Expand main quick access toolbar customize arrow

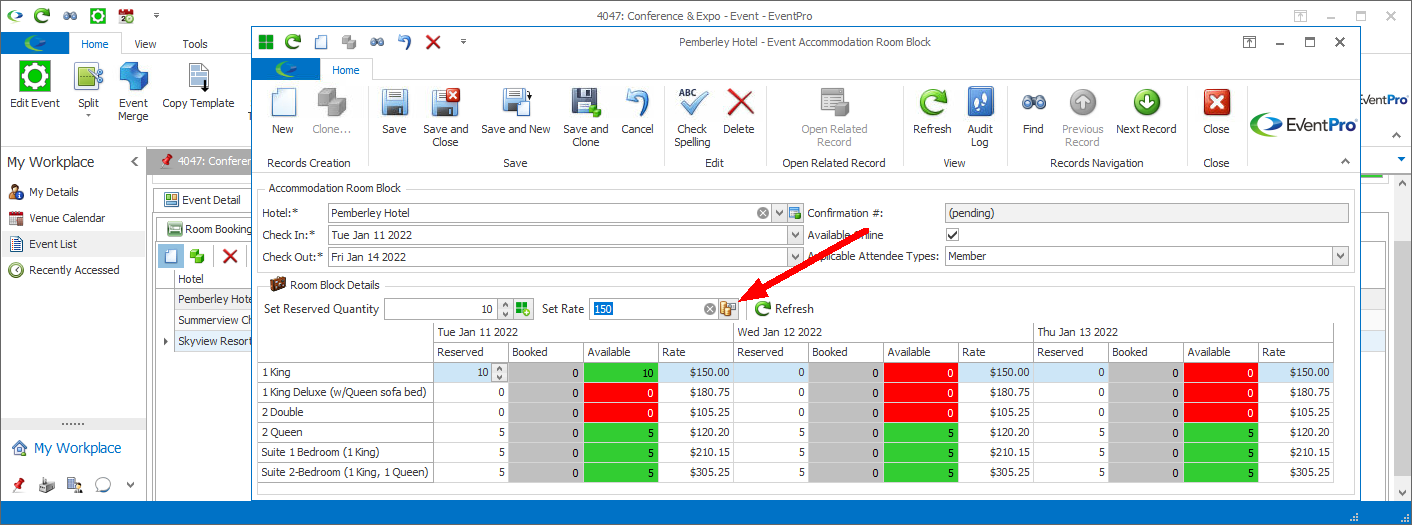point(157,16)
